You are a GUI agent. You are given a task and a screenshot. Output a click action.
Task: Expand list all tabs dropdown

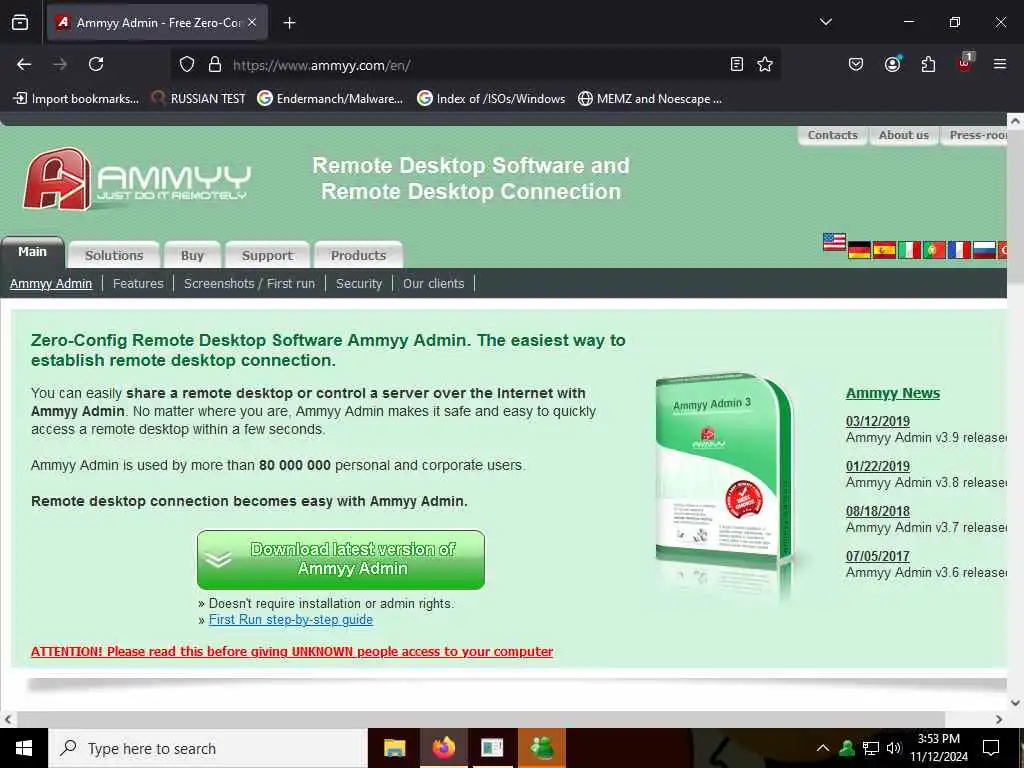tap(825, 22)
